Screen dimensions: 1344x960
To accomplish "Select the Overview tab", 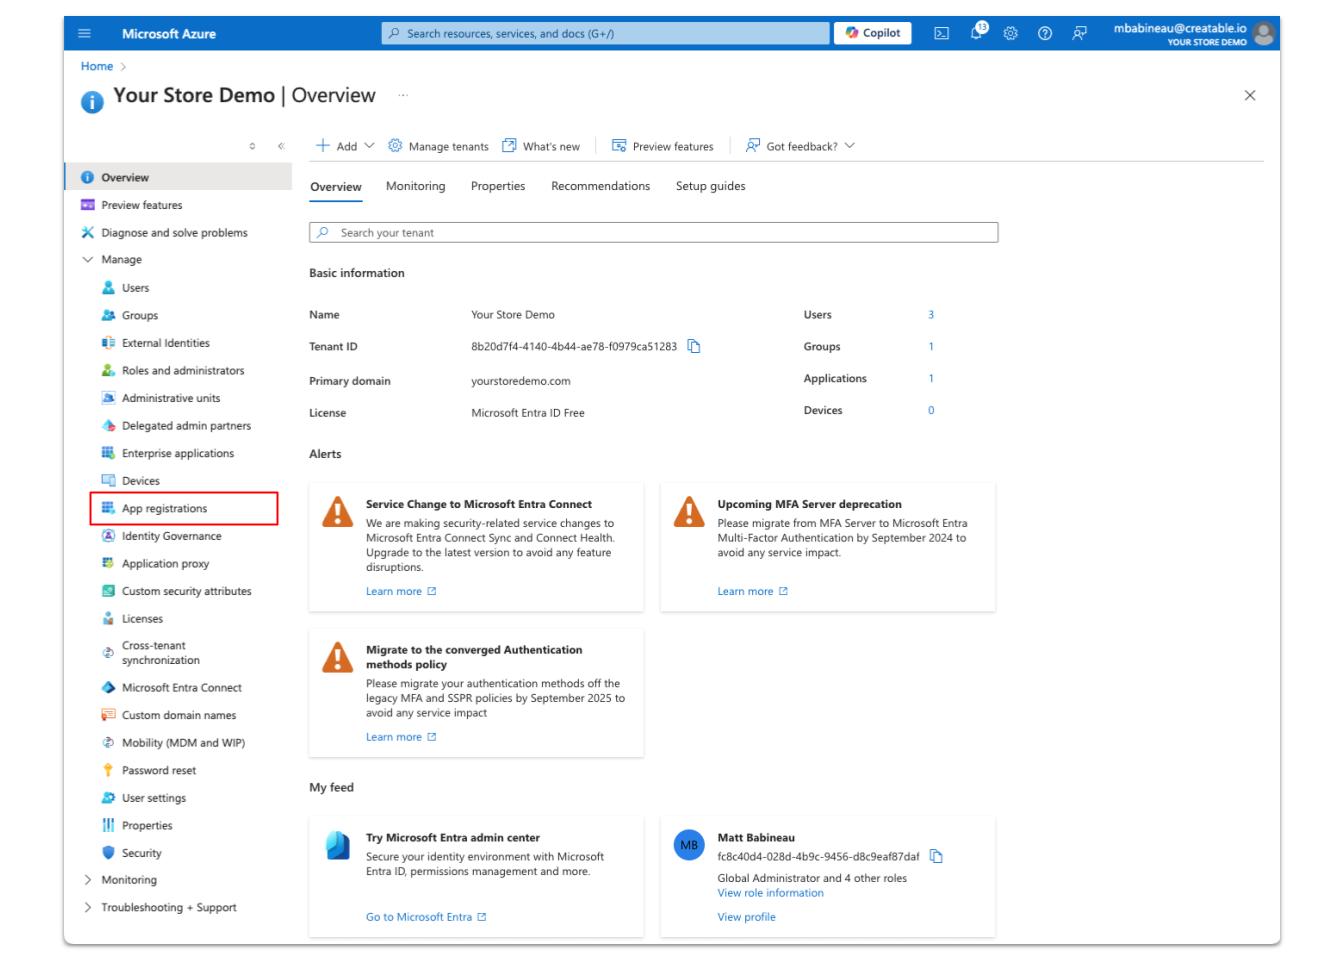I will 336,187.
